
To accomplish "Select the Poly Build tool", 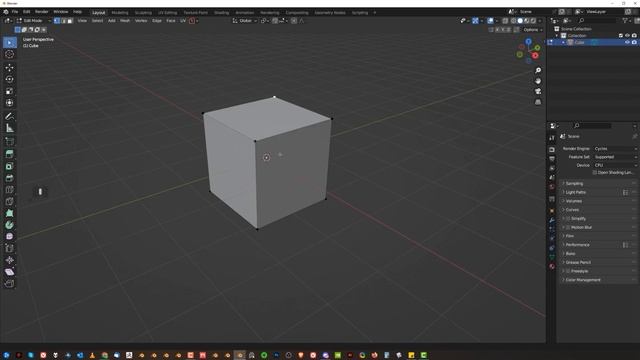I will tap(10, 213).
